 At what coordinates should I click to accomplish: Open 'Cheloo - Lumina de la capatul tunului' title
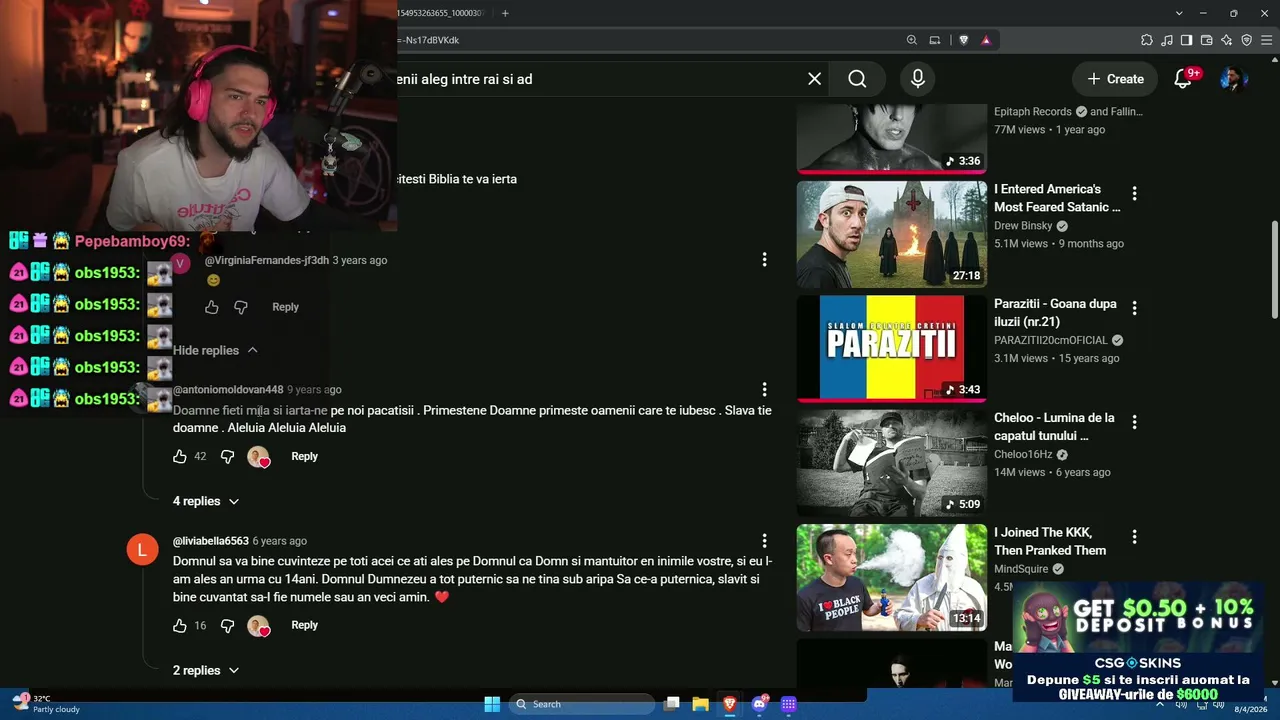click(x=1054, y=427)
